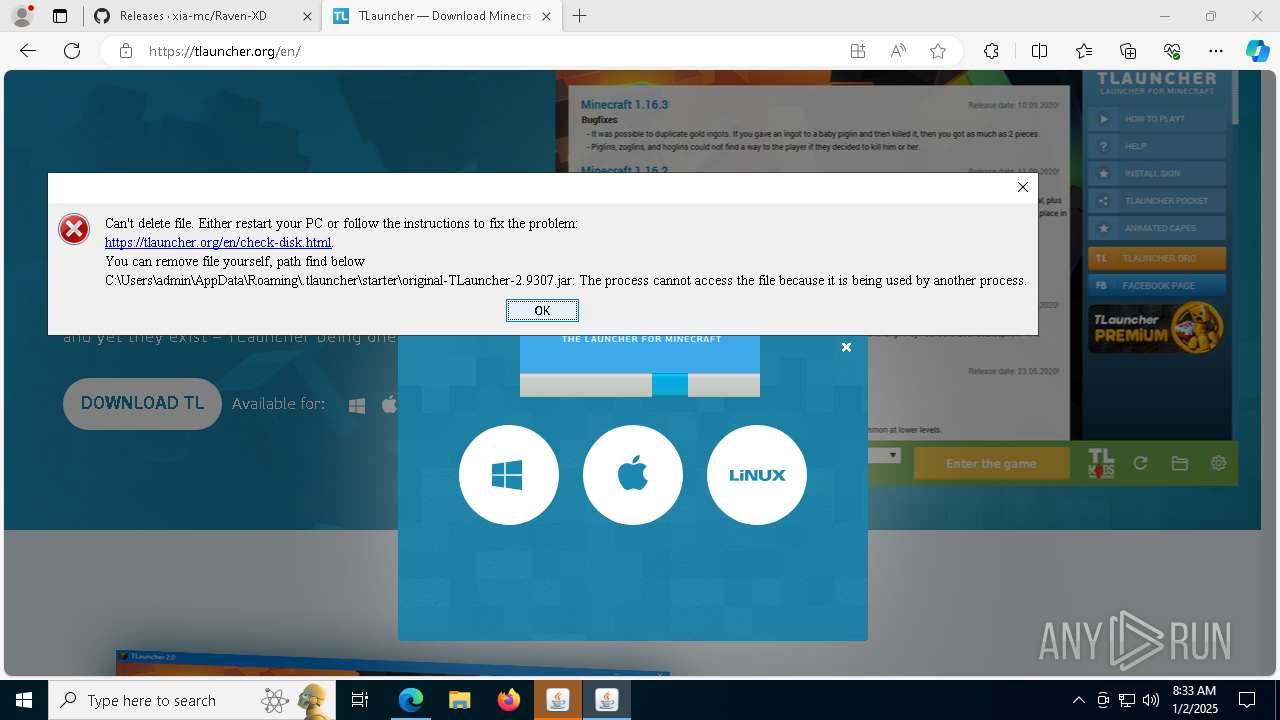Click the red error icon in the dialog
This screenshot has height=720, width=1280.
[73, 230]
